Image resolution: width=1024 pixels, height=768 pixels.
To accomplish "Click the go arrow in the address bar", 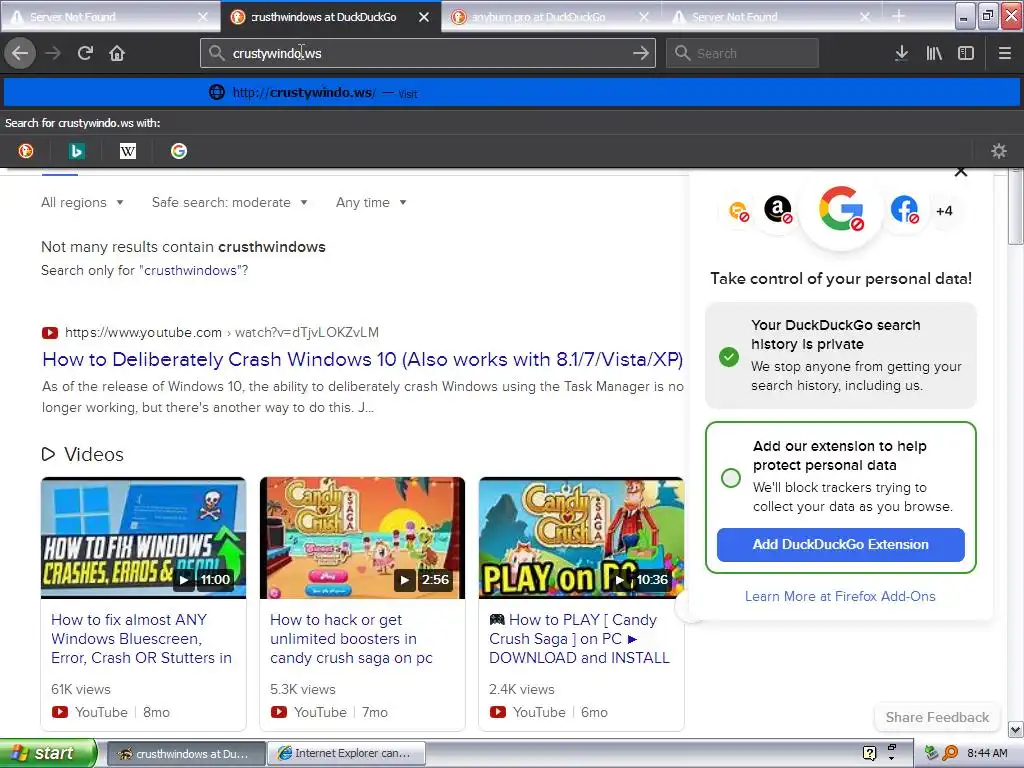I will click(641, 53).
